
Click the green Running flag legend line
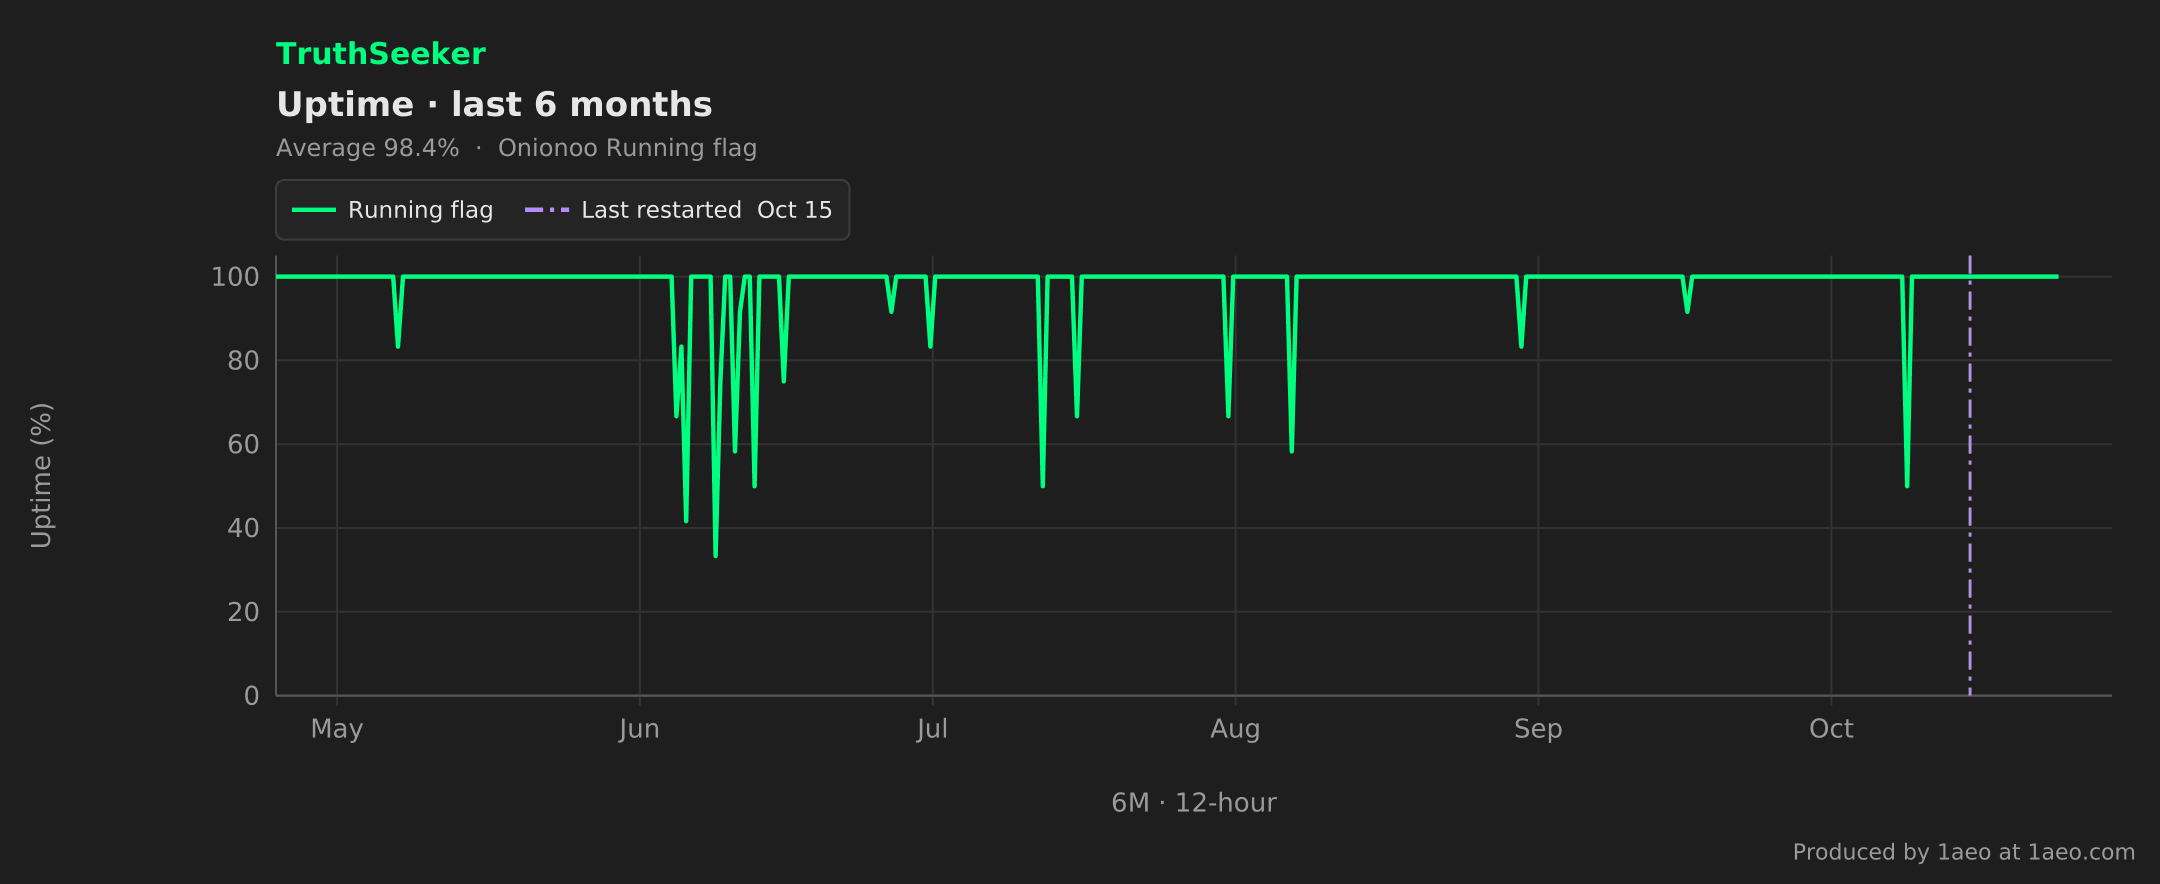(314, 210)
